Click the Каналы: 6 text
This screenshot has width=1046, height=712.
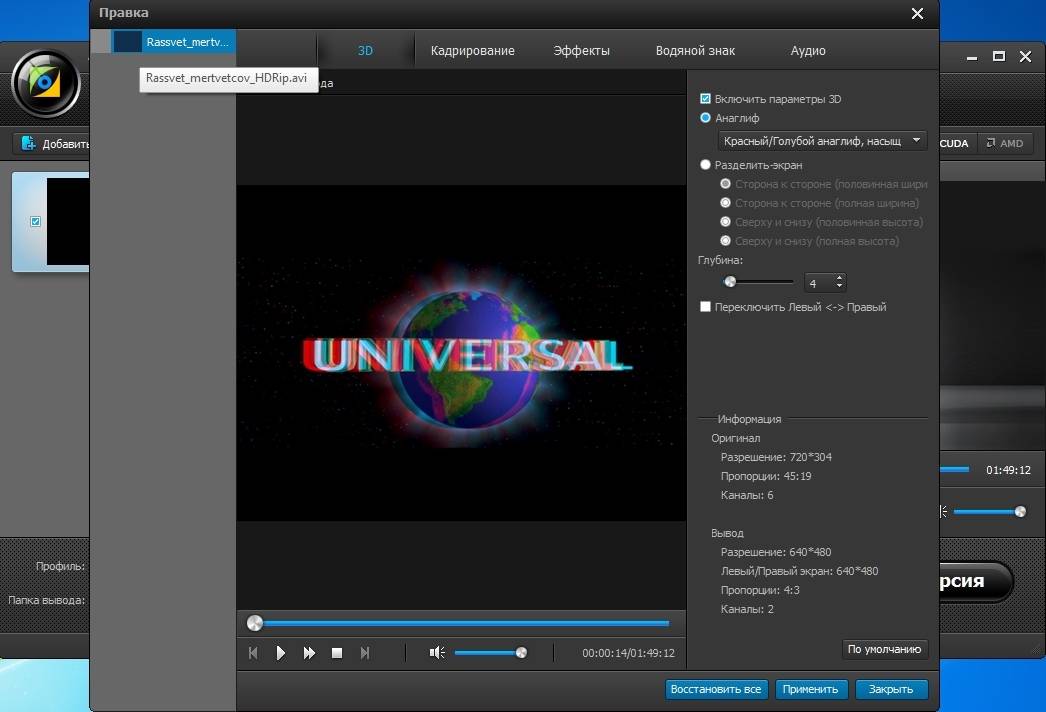tap(747, 495)
